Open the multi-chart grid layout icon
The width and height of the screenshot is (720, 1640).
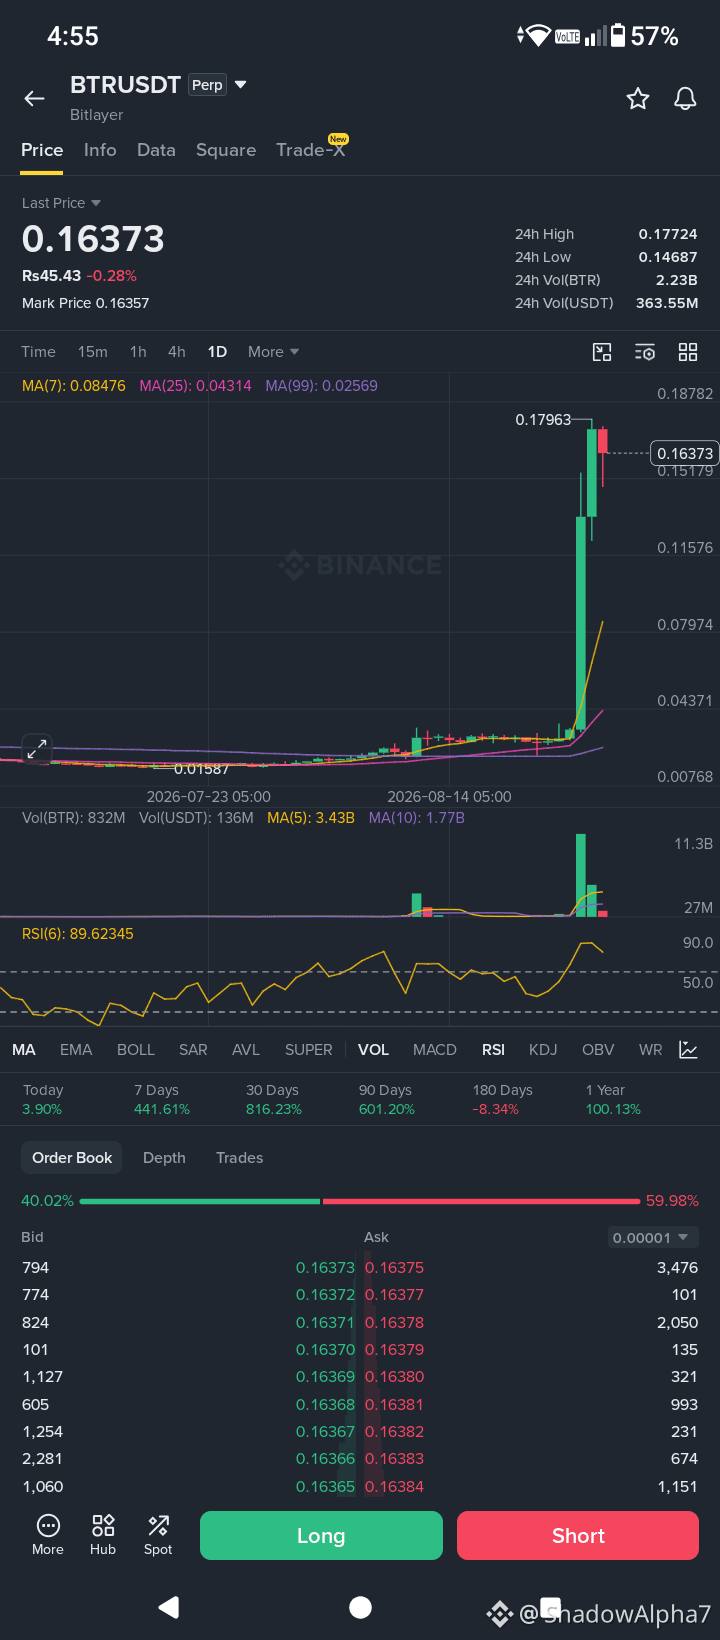coord(688,352)
